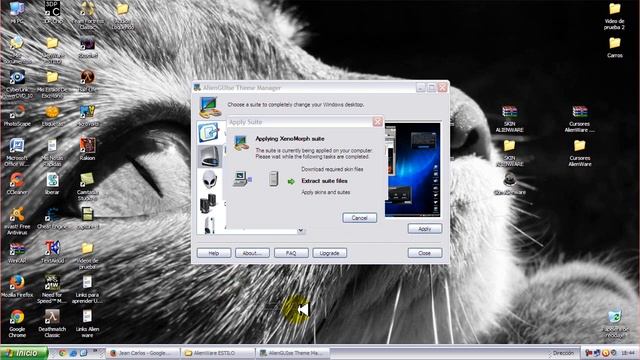Open the TextAloud desktop shortcut
This screenshot has width=640, height=360.
point(52,252)
